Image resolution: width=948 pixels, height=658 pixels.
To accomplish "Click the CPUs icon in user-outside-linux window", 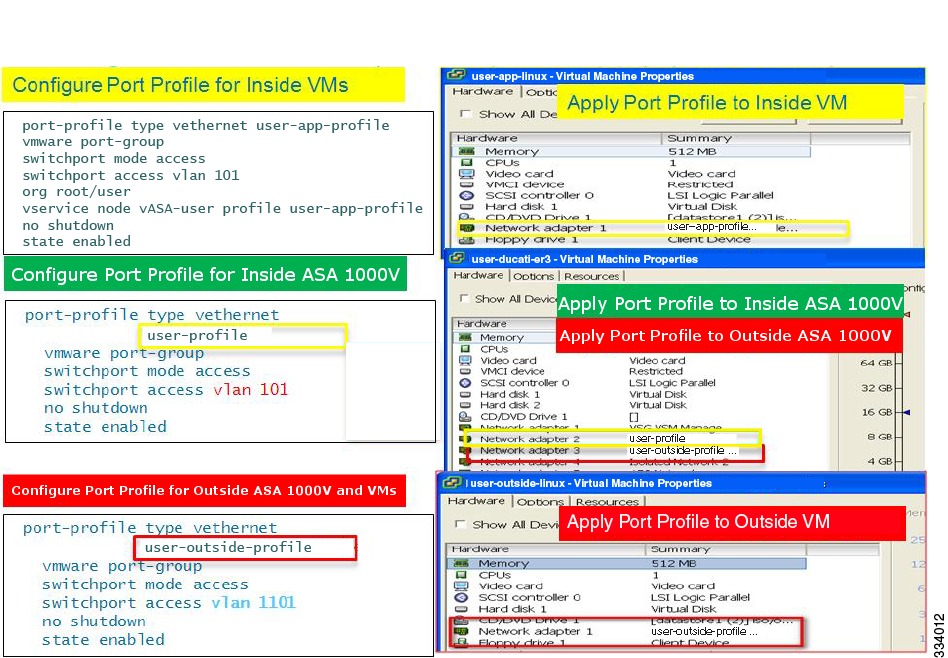I will point(461,575).
